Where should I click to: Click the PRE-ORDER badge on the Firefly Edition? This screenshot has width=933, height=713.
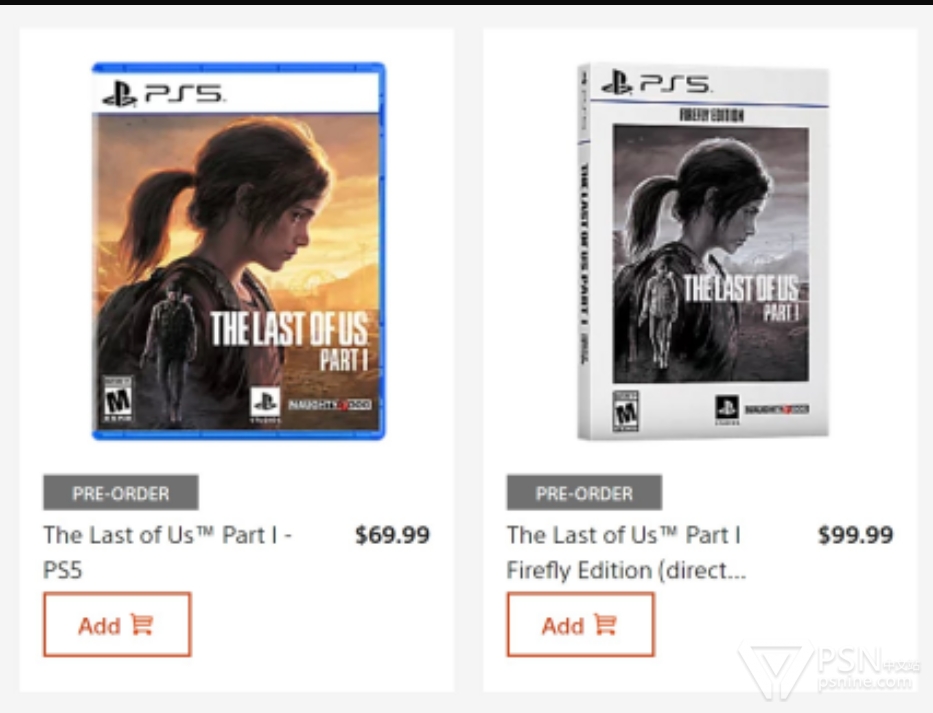(584, 492)
